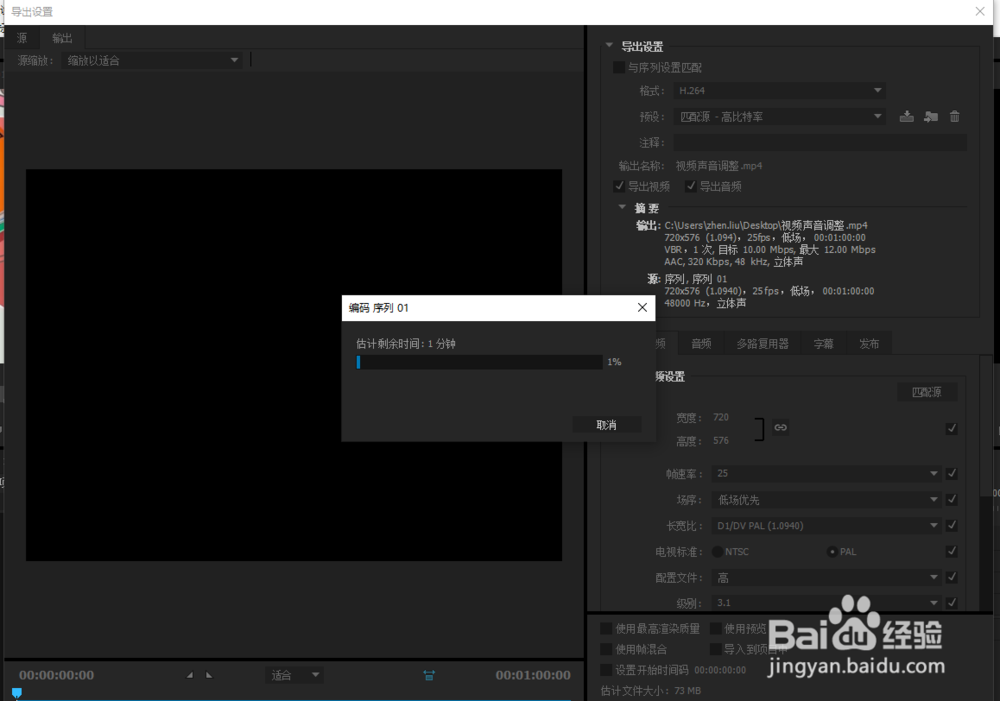1000x701 pixels.
Task: Click the current time 00:00:00:00 display
Action: pyautogui.click(x=56, y=675)
